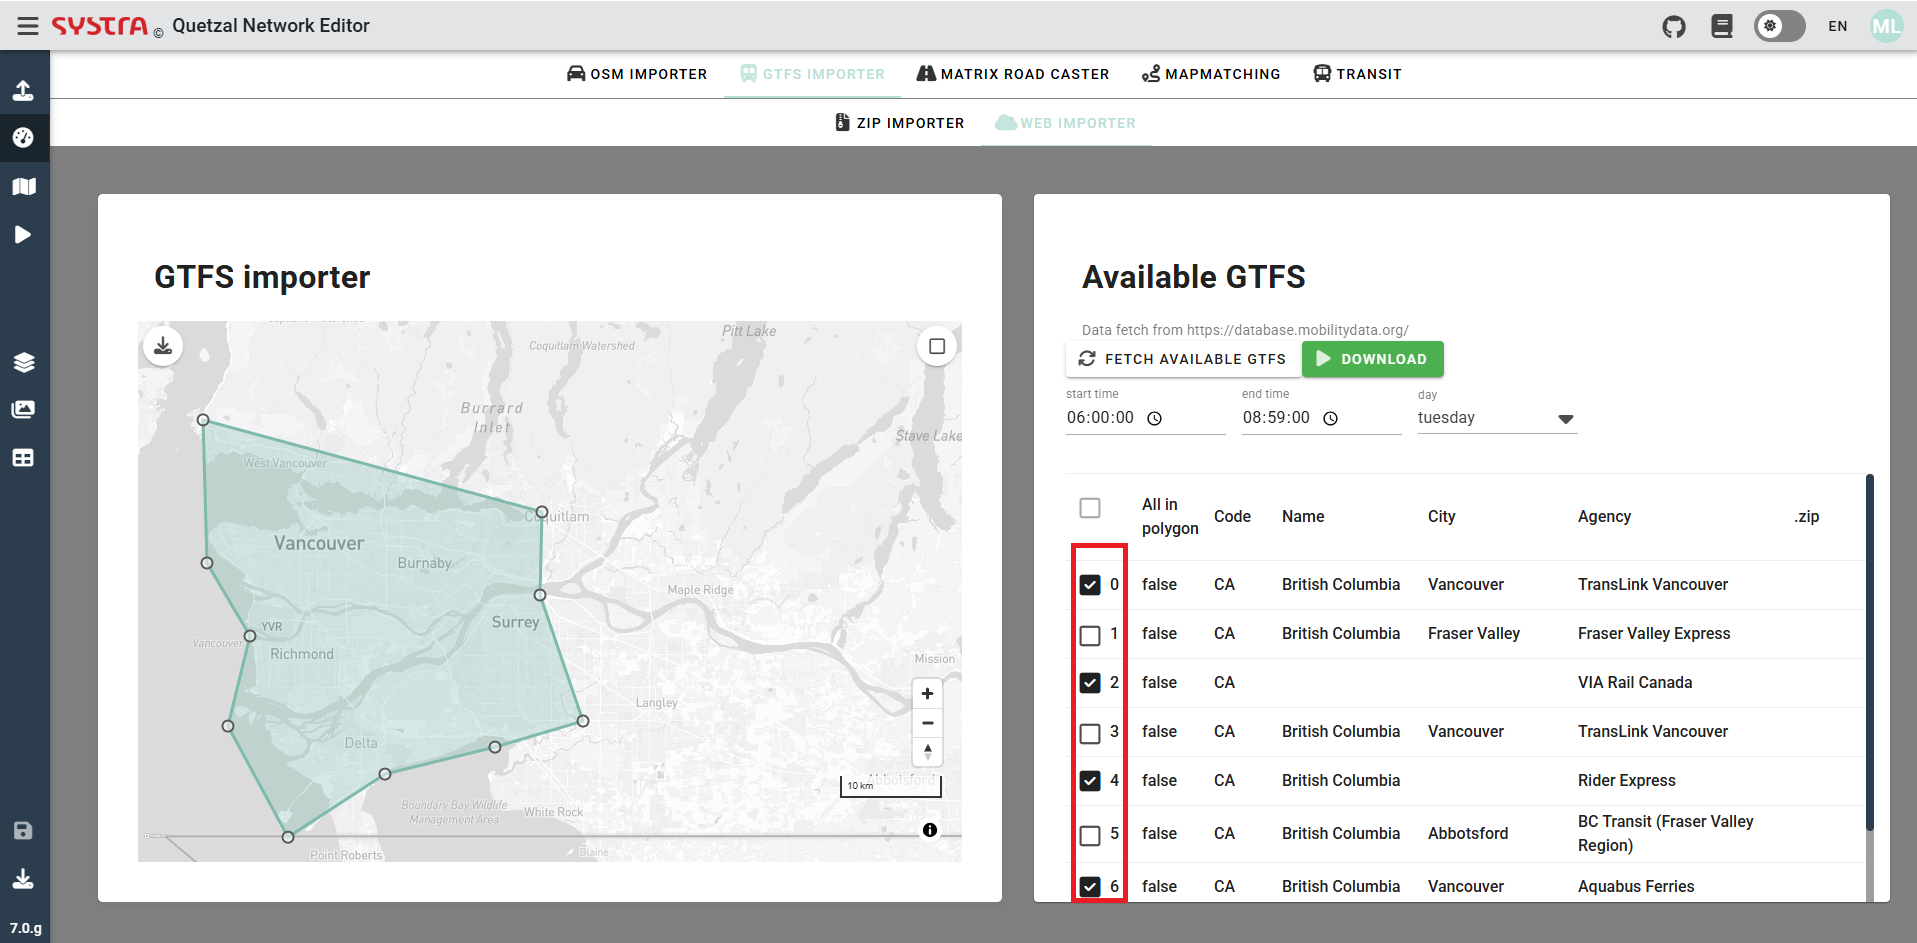This screenshot has height=943, width=1917.
Task: Open the image gallery icon in sidebar
Action: click(x=23, y=409)
